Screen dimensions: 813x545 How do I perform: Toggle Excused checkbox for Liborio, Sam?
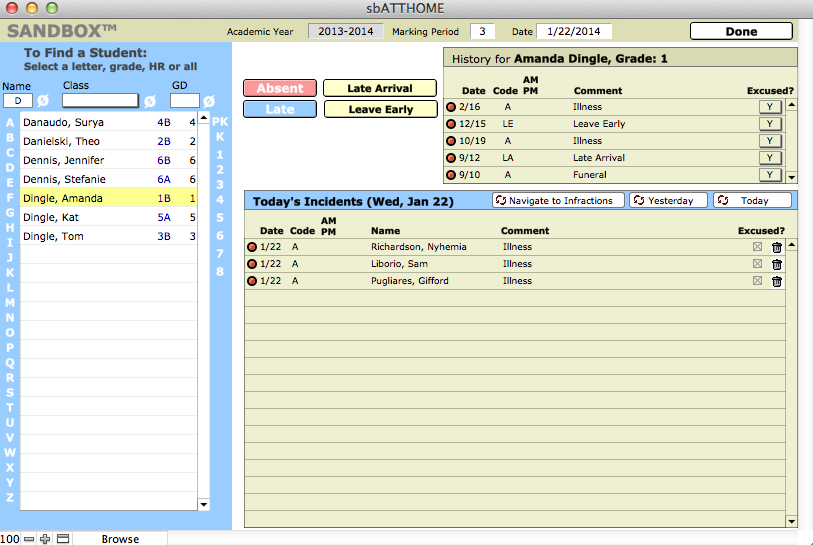pyautogui.click(x=757, y=264)
